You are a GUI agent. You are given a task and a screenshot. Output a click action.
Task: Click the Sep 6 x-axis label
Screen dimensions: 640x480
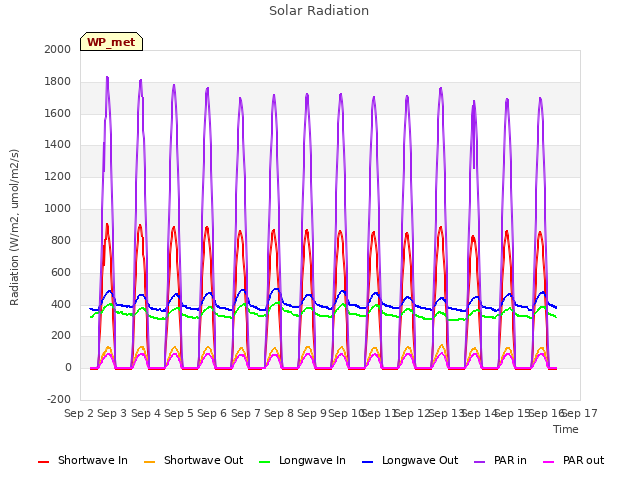pos(212,413)
